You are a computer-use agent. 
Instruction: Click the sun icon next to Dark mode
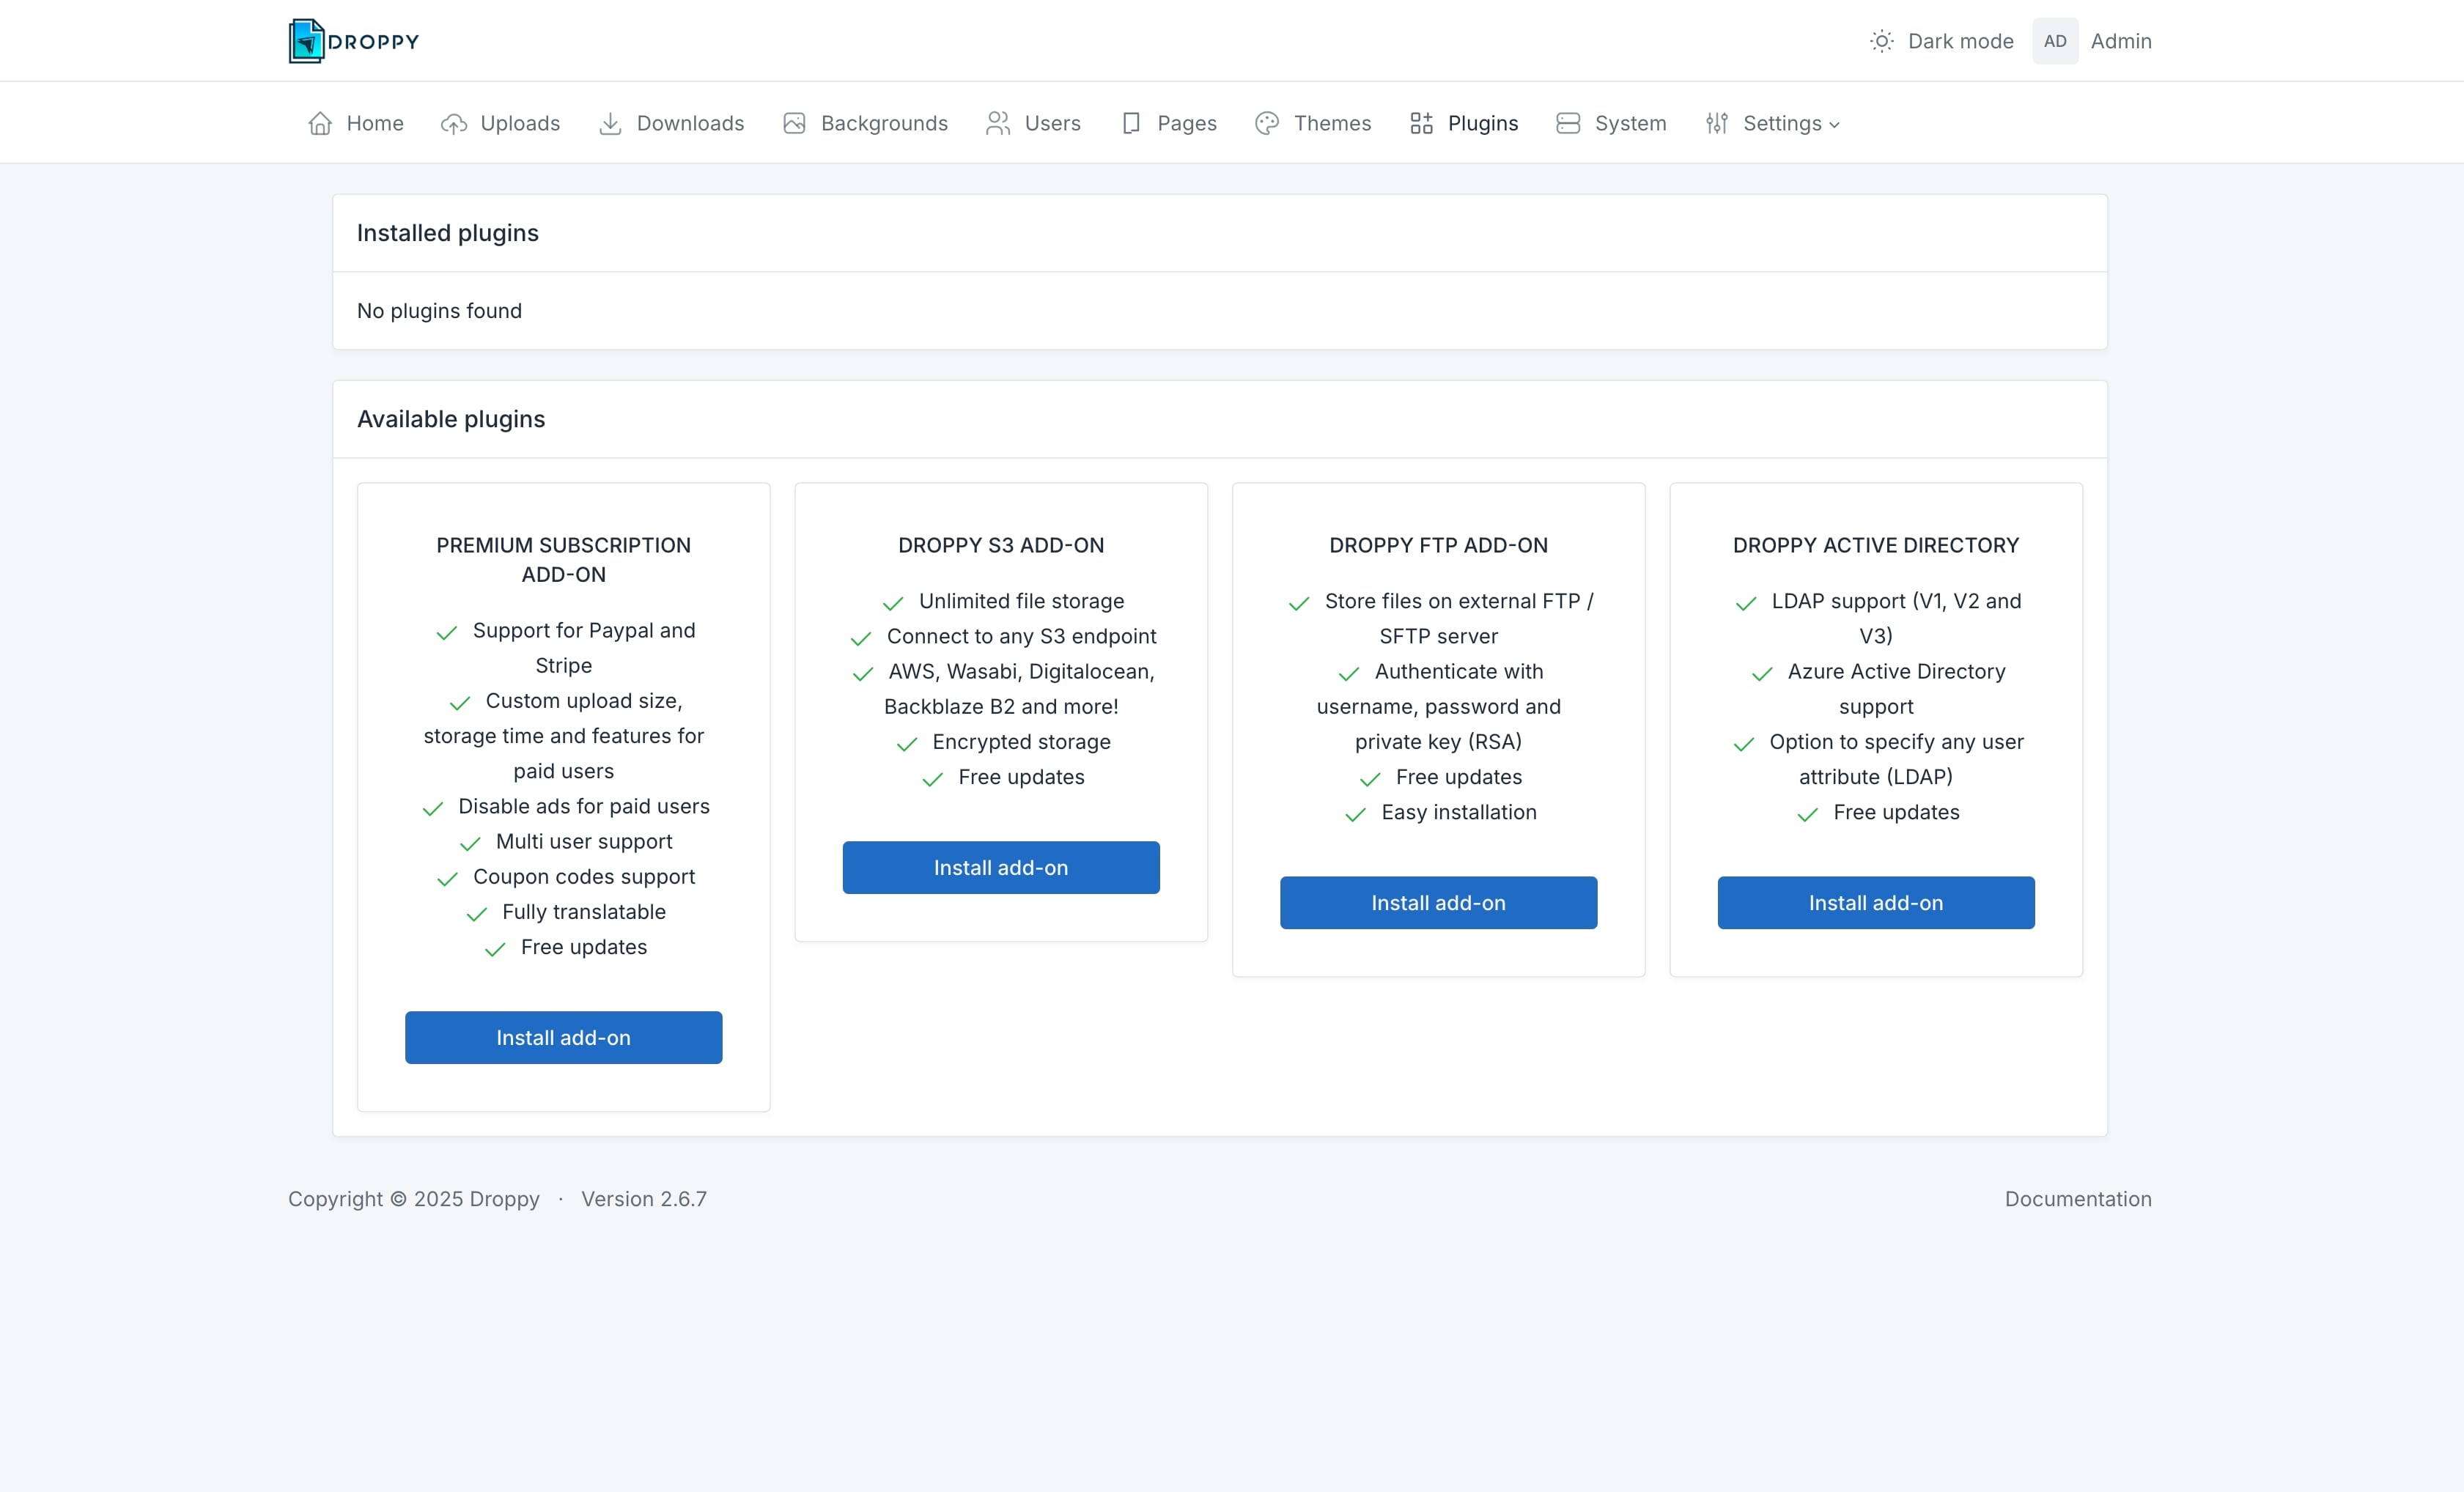[1881, 41]
